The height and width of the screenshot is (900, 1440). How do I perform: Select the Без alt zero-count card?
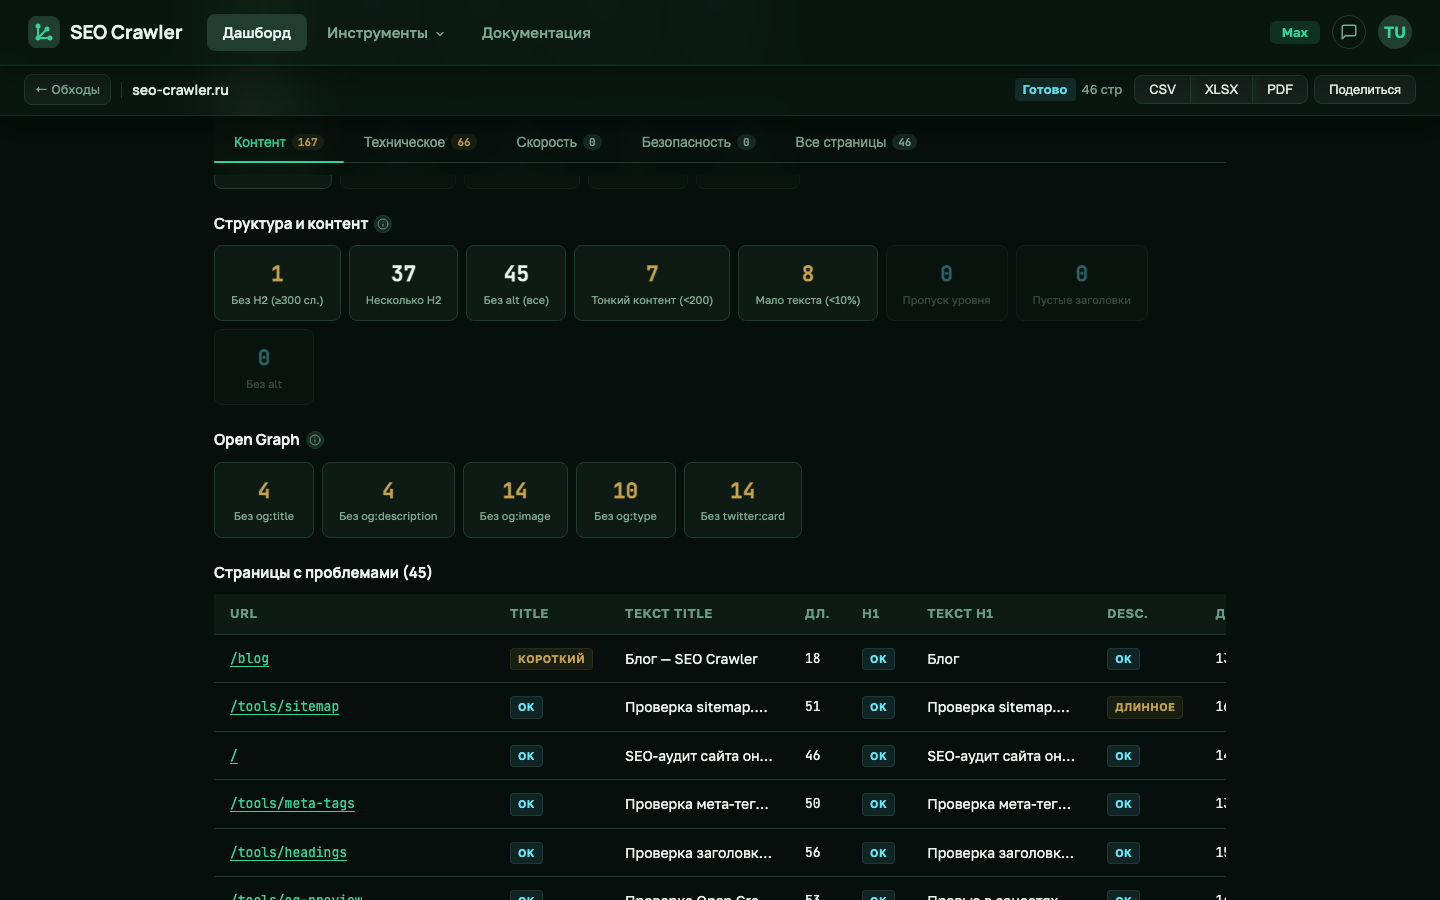click(264, 367)
